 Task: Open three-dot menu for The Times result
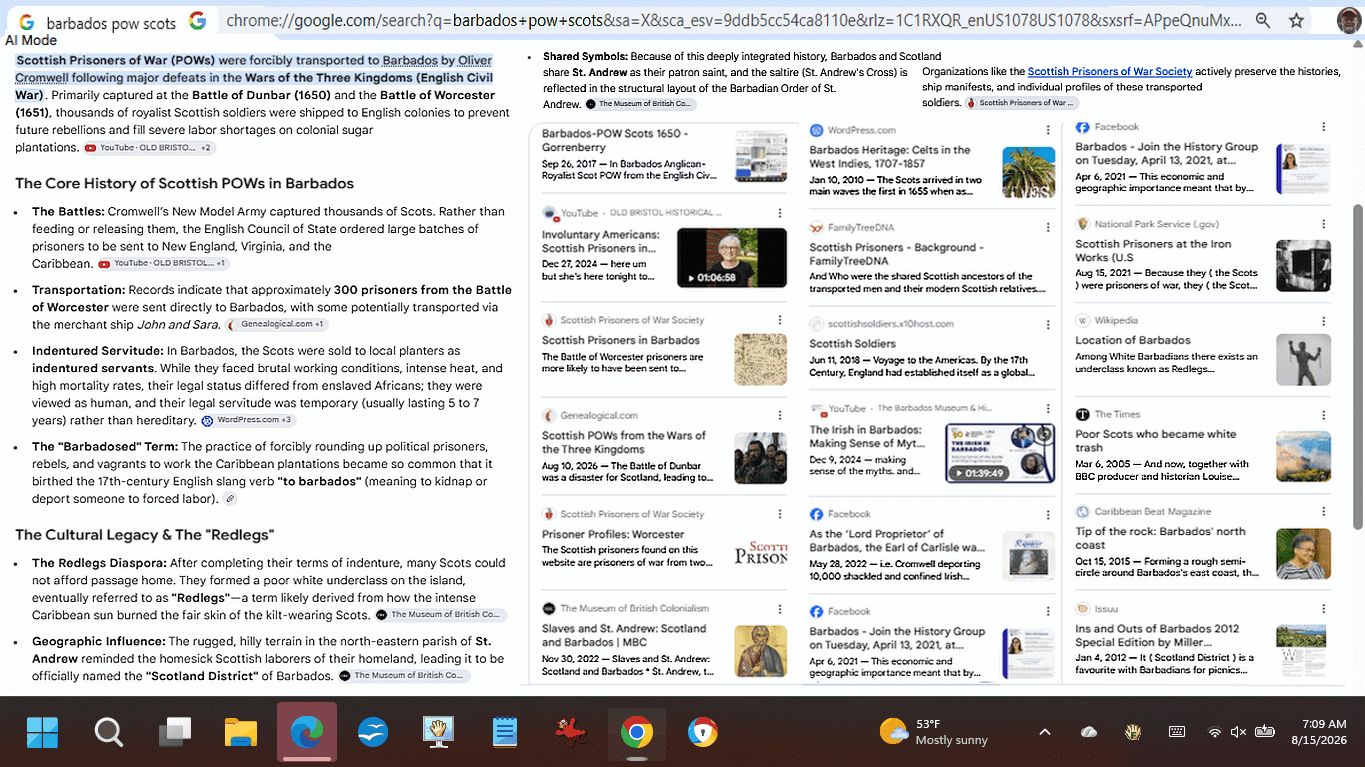pos(1324,414)
